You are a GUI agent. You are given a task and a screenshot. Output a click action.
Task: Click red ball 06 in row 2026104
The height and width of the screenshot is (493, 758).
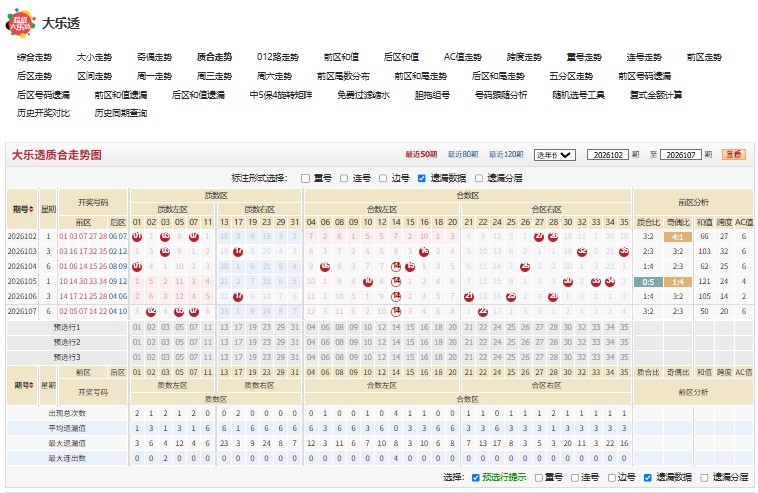pyautogui.click(x=325, y=266)
